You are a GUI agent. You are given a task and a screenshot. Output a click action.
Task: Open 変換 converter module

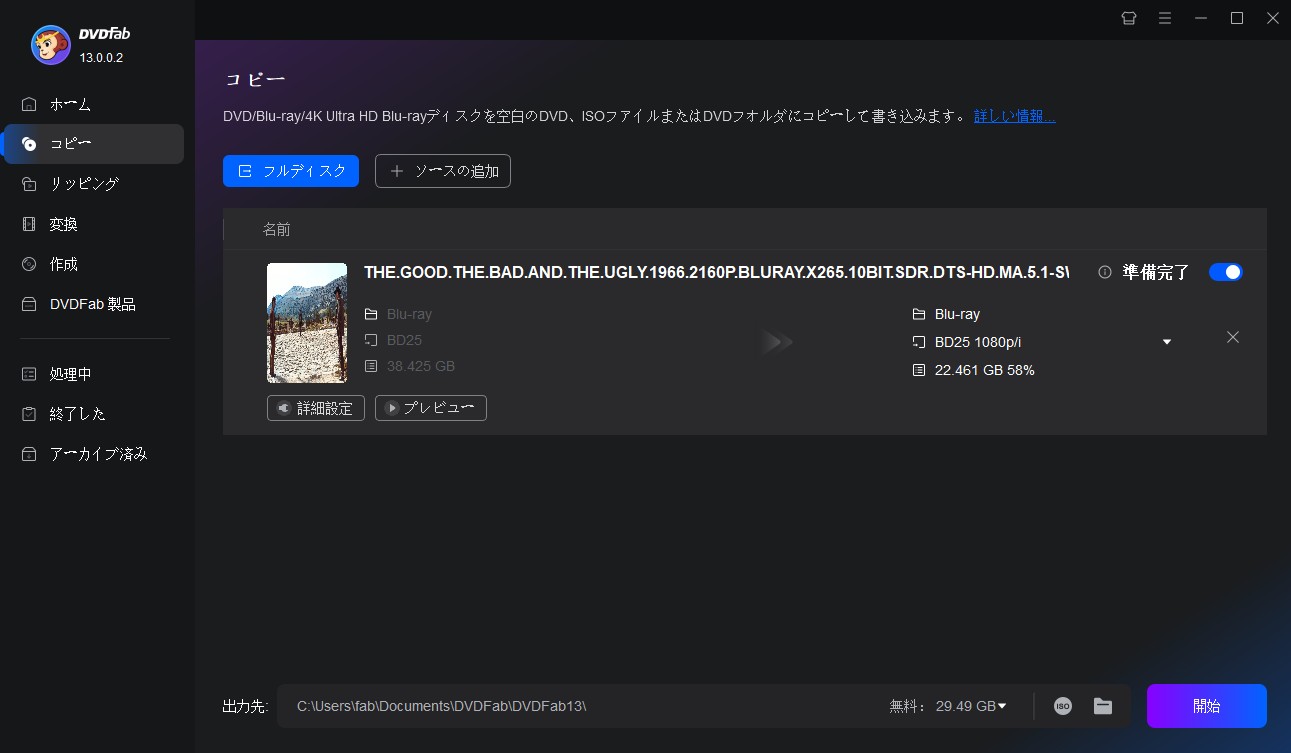92,224
